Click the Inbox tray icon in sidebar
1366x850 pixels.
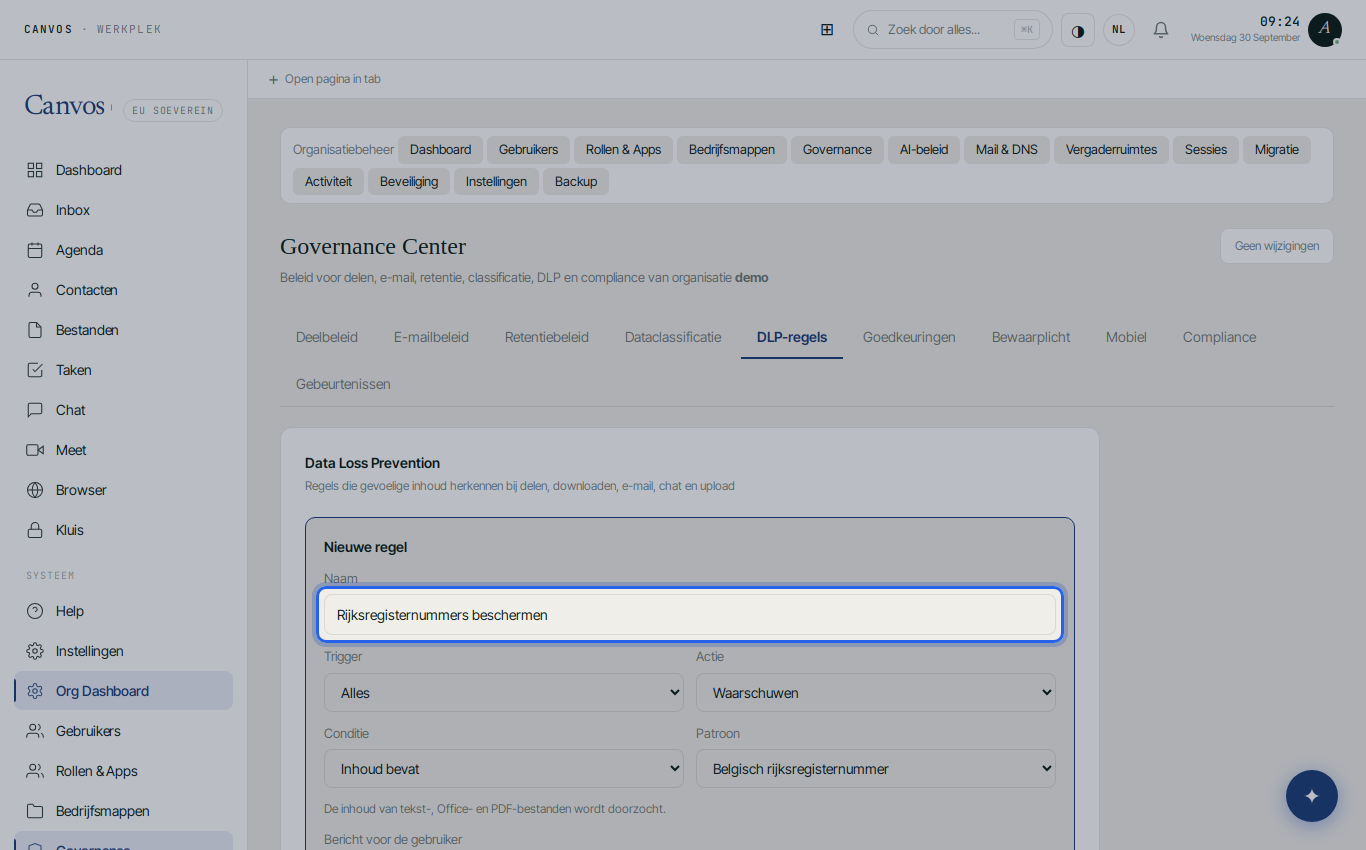click(x=35, y=210)
